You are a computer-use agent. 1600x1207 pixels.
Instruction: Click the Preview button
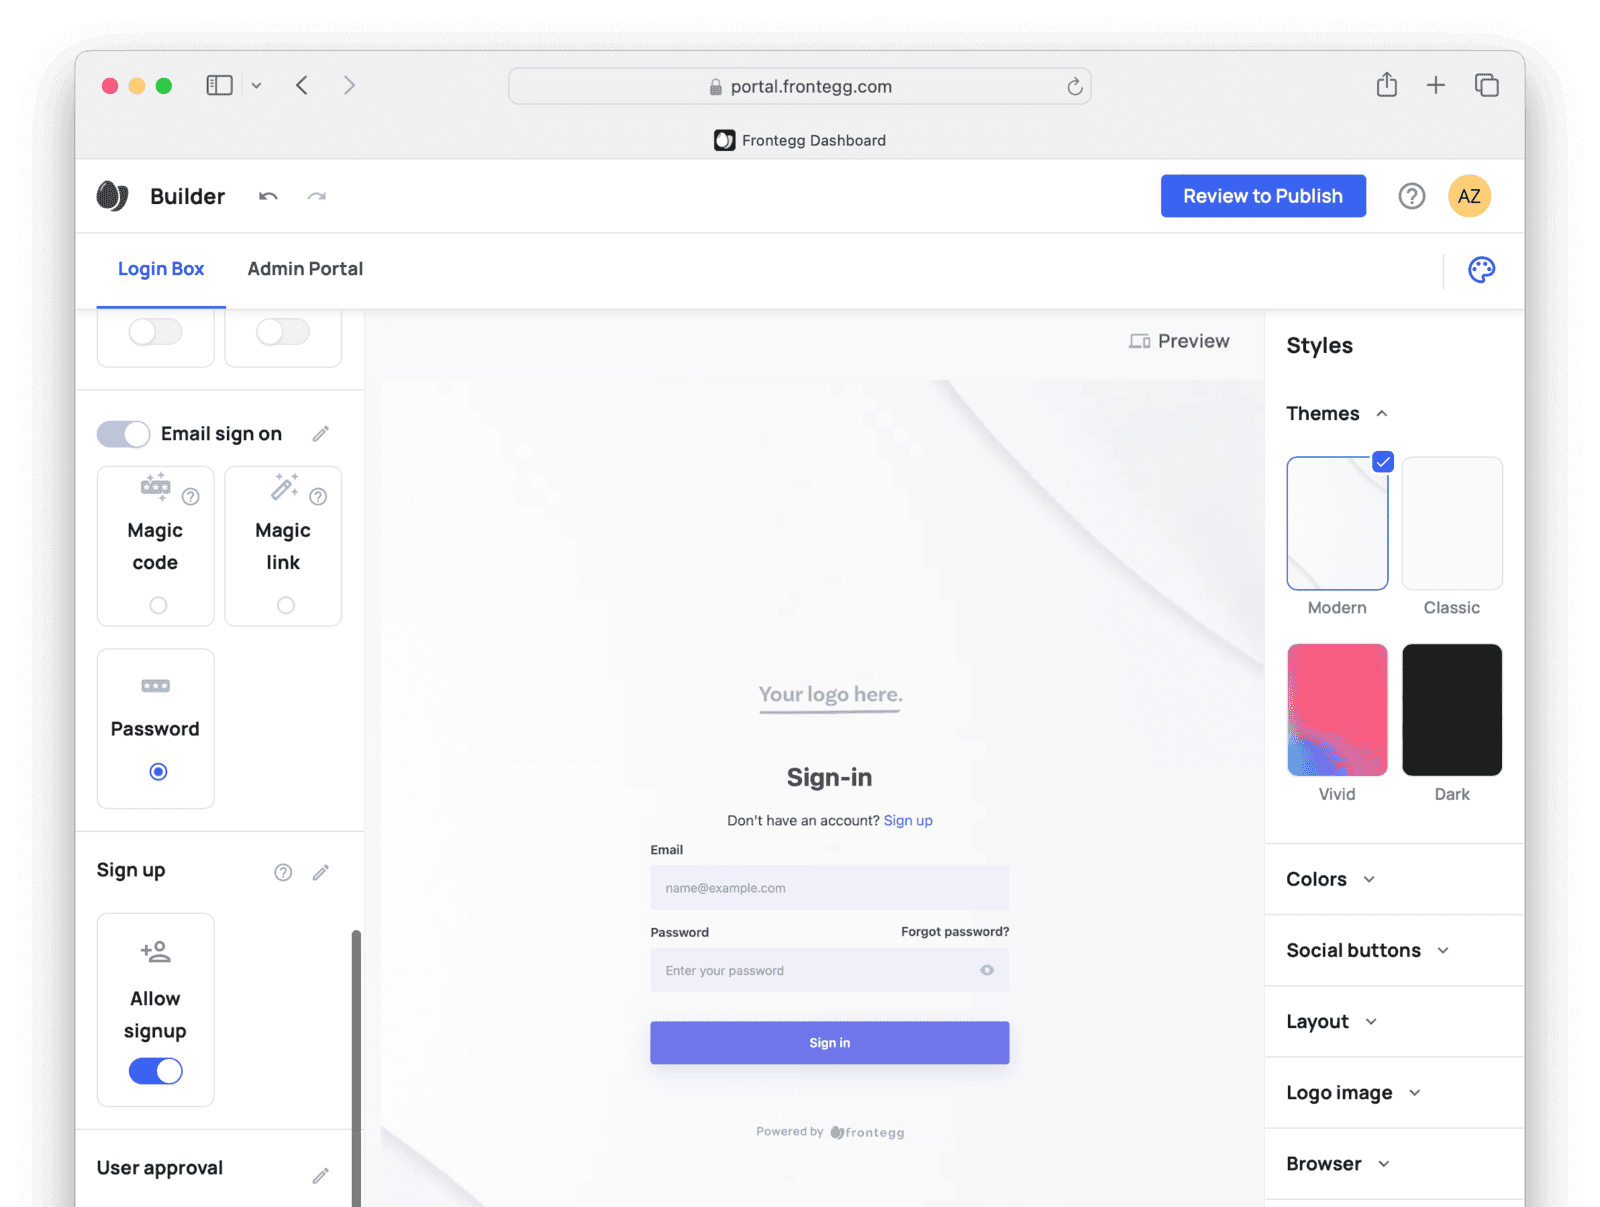coord(1180,341)
